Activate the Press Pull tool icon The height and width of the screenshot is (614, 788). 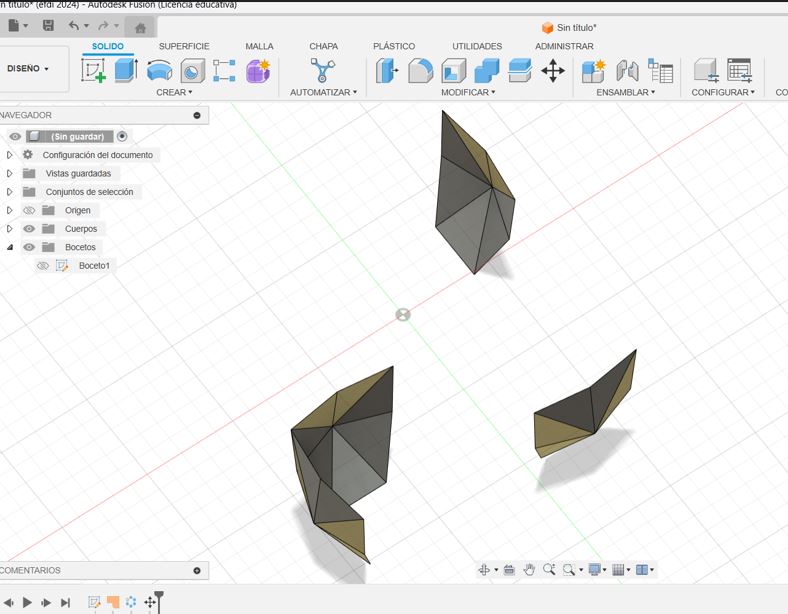click(387, 70)
